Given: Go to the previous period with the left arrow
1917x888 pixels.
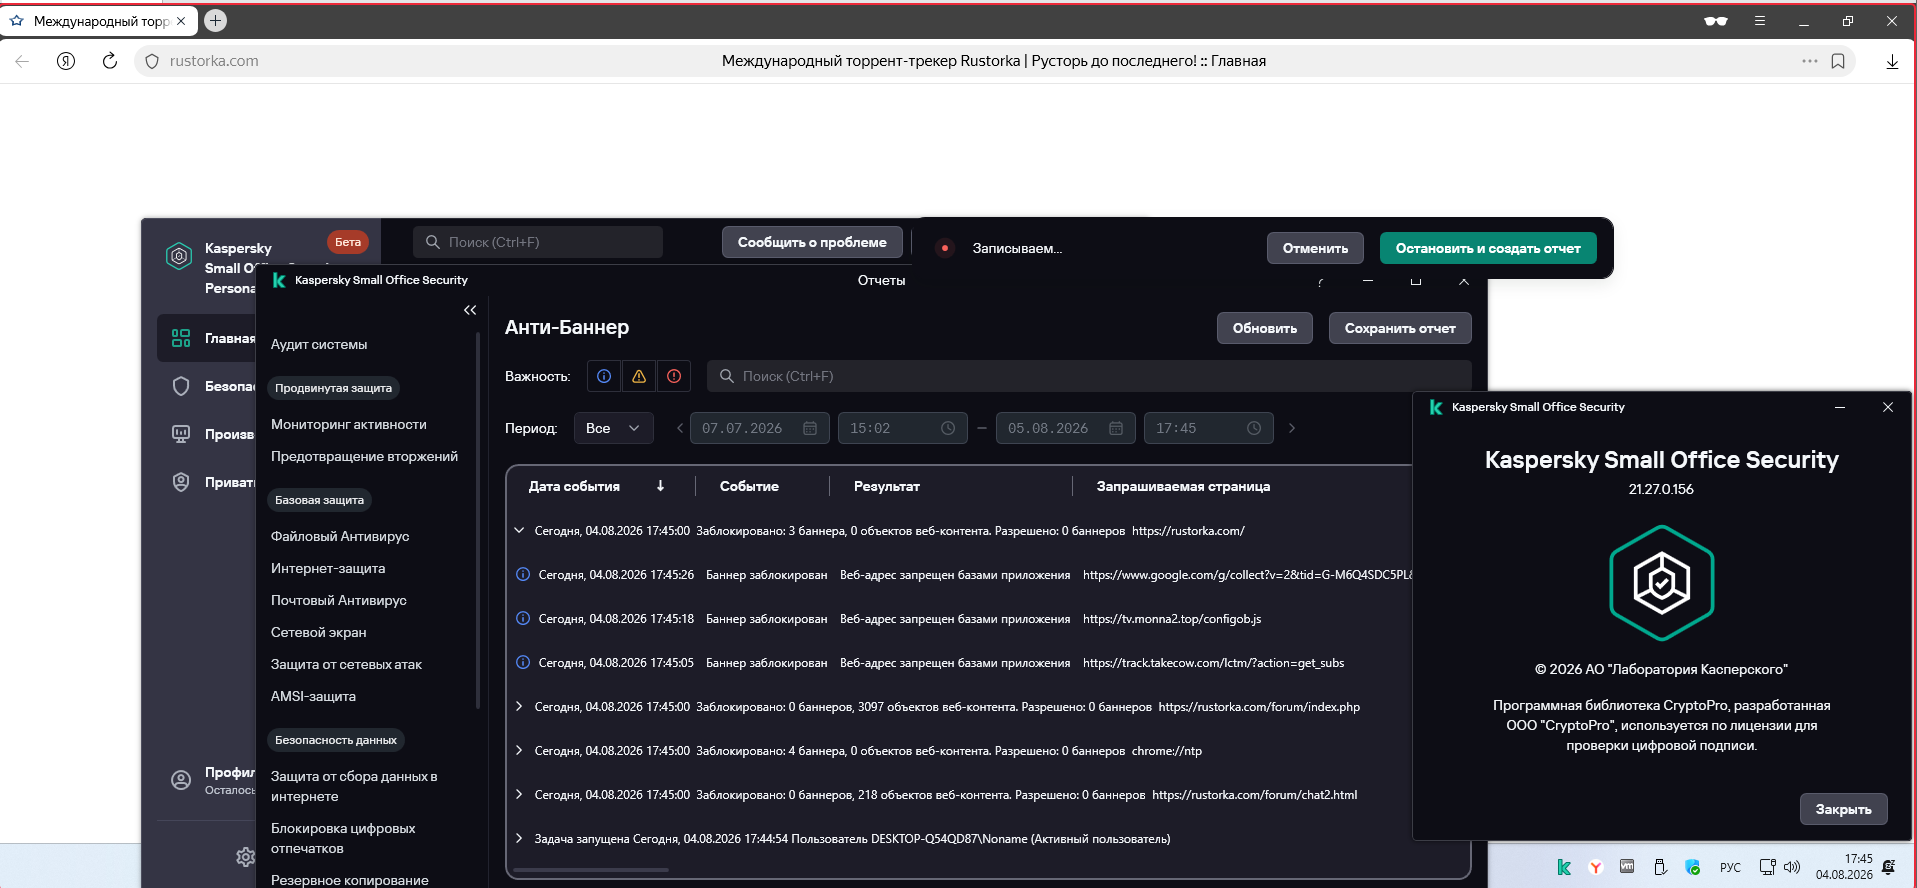Looking at the screenshot, I should tap(680, 428).
